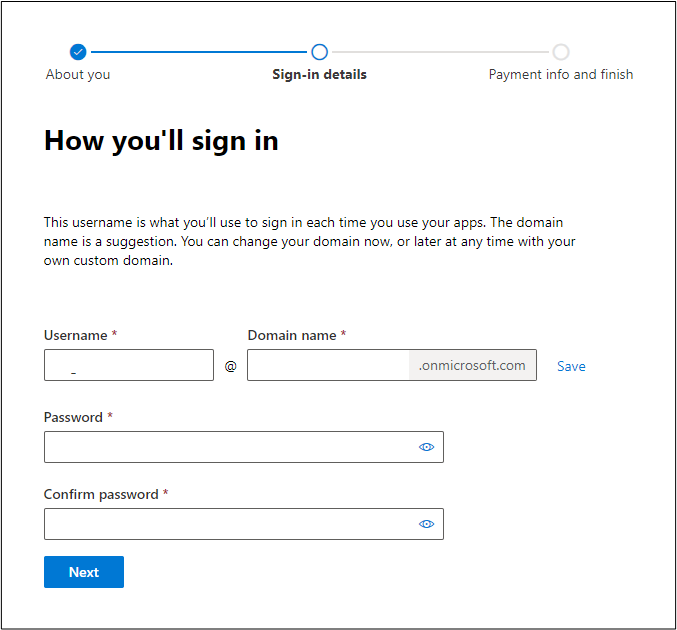Click the Save link beside domain name
The image size is (677, 630).
pos(571,366)
